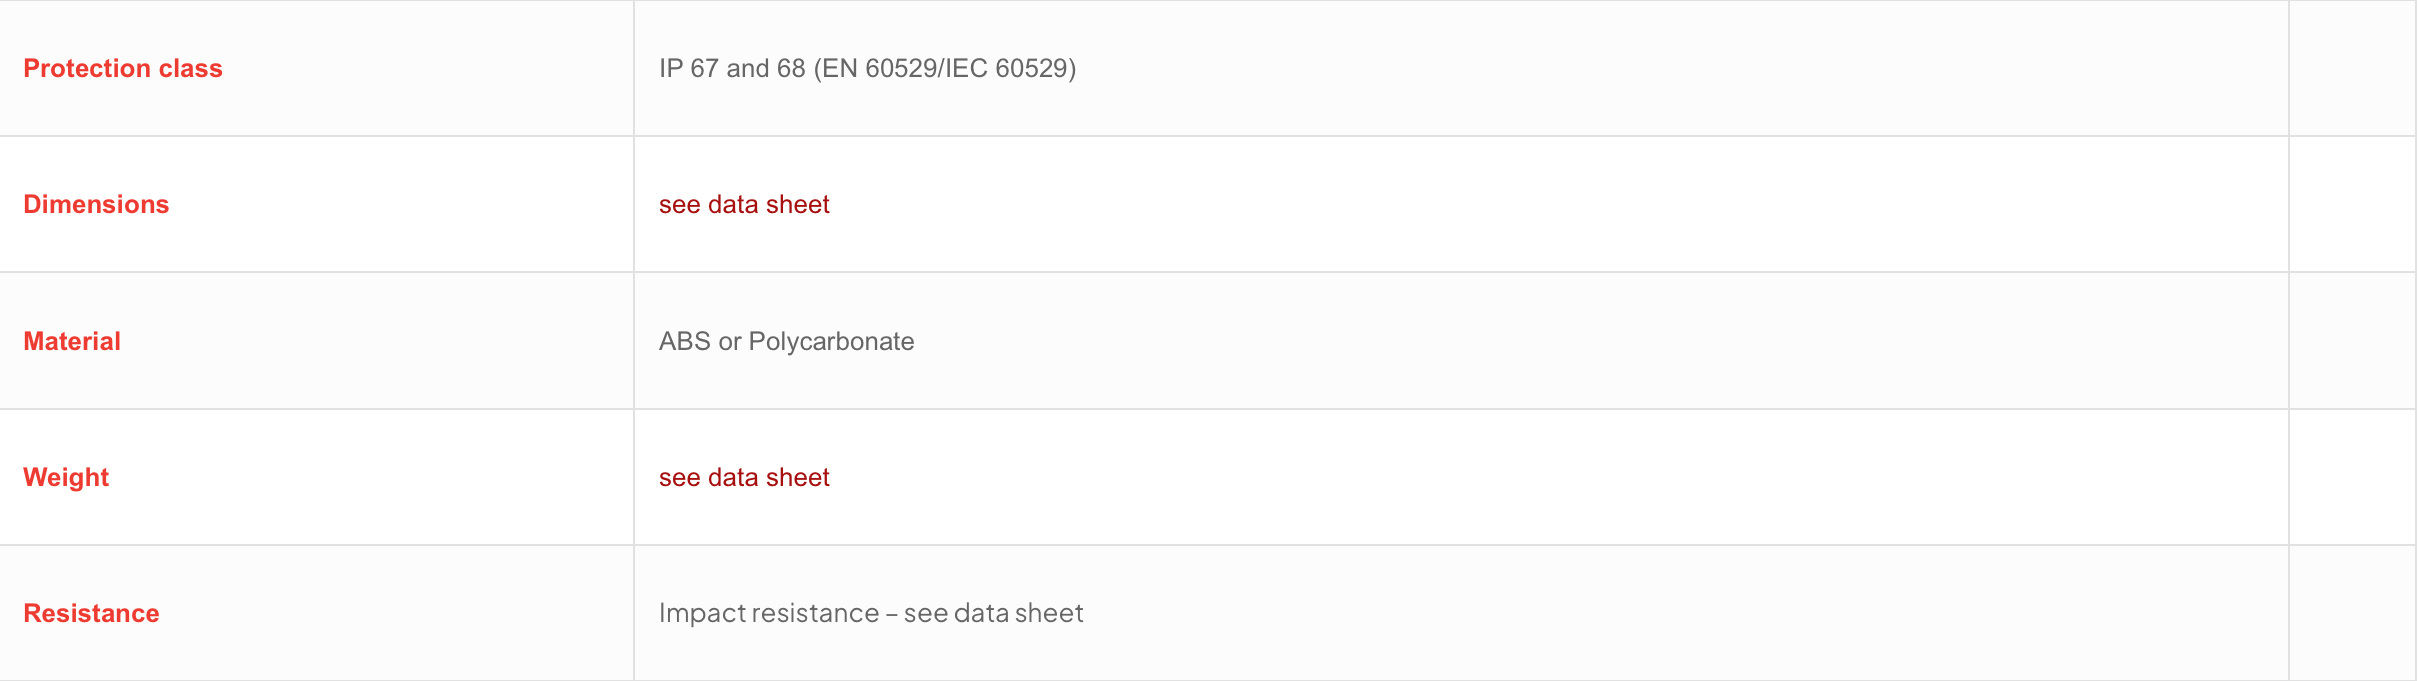Select the 'Protection class' row label

pyautogui.click(x=122, y=68)
